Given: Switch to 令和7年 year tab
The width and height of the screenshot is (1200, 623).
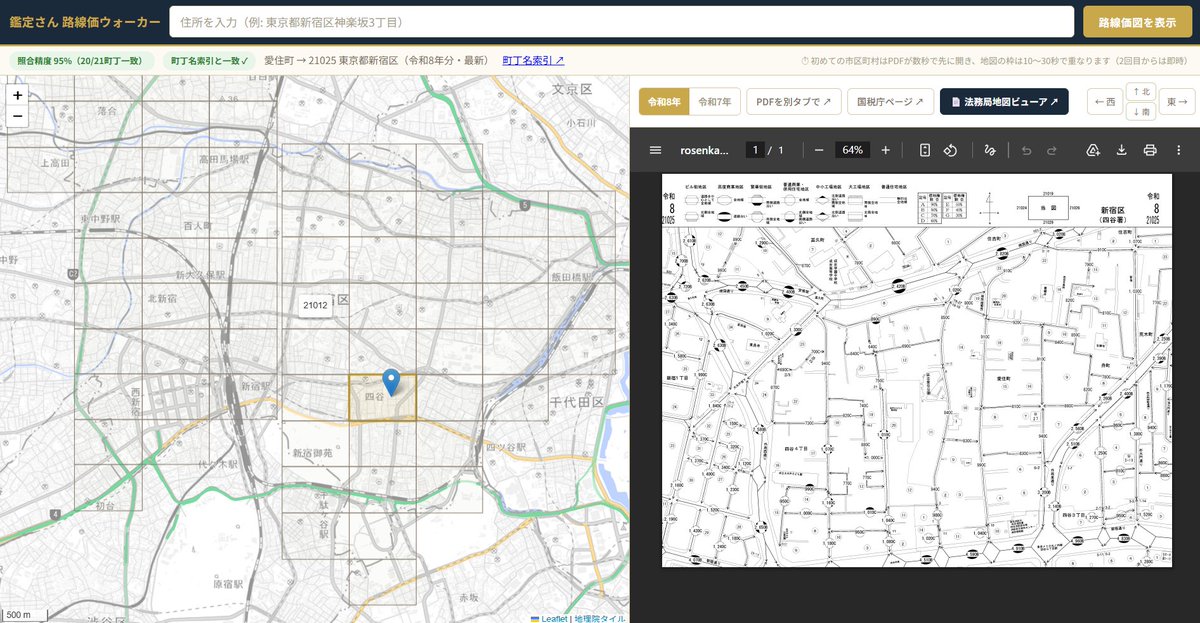Looking at the screenshot, I should click(714, 102).
